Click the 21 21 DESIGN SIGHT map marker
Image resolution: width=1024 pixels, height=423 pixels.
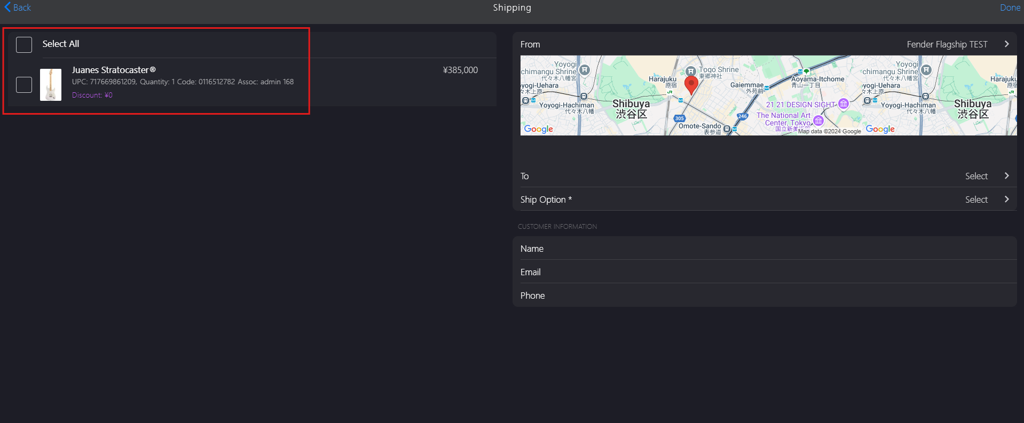coord(843,103)
